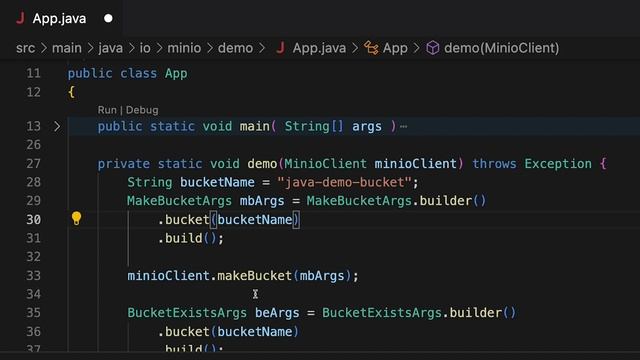Select the main breadcrumb segment

coord(67,48)
